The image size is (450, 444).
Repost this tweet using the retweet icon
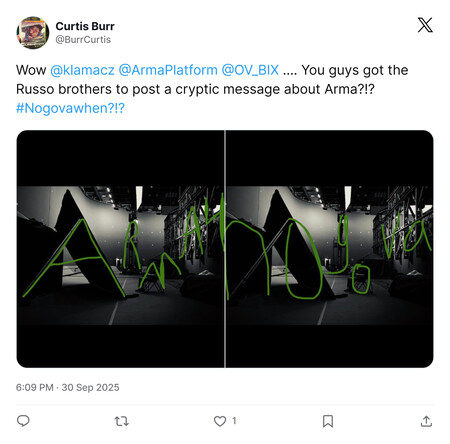click(121, 421)
